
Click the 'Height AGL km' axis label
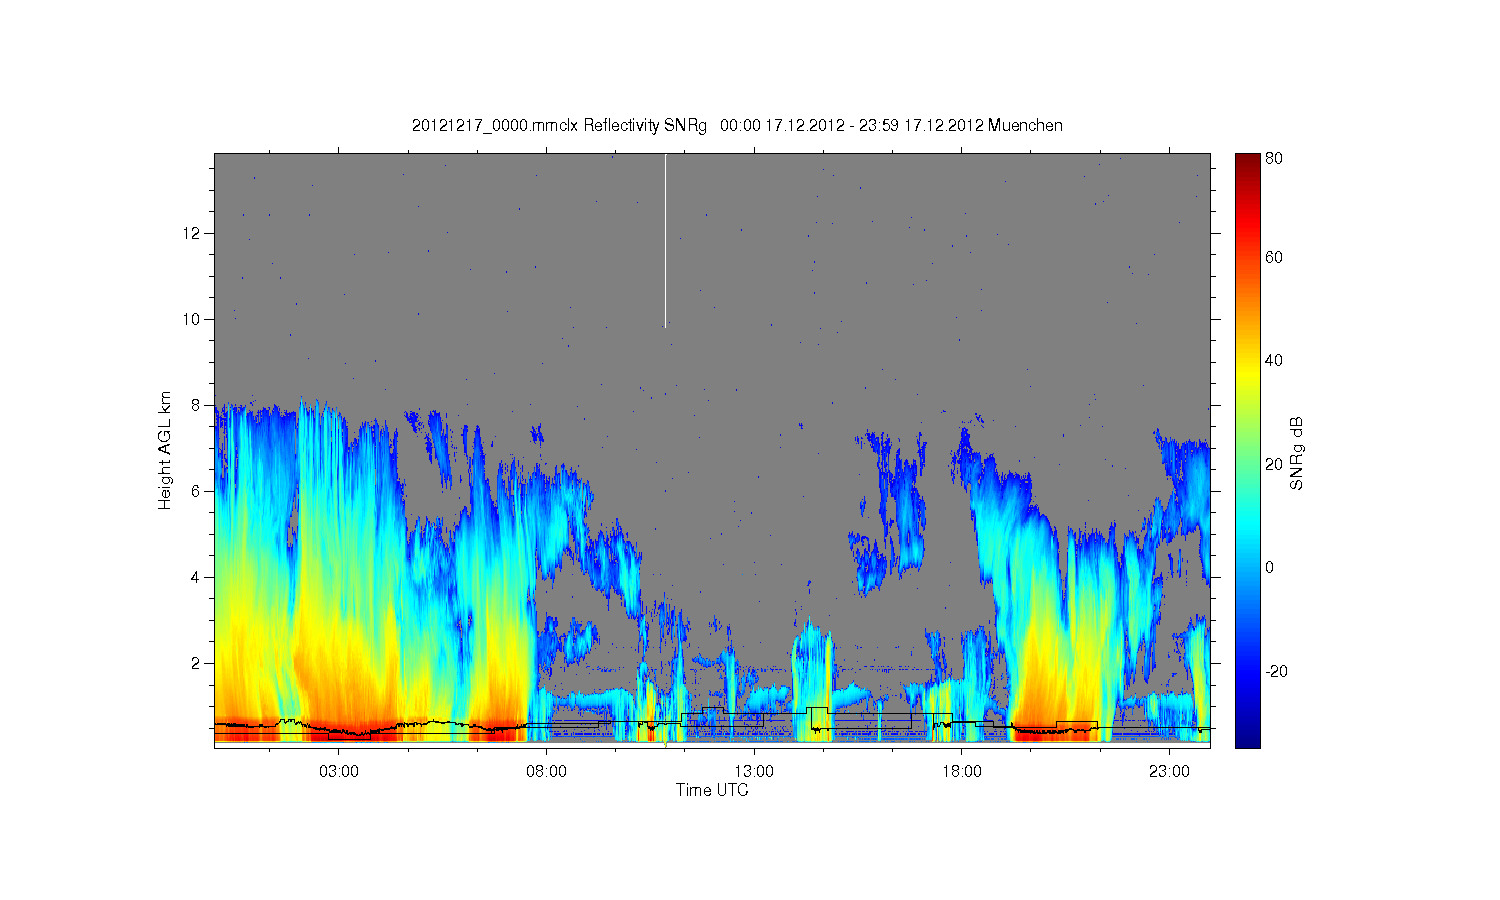(x=165, y=450)
